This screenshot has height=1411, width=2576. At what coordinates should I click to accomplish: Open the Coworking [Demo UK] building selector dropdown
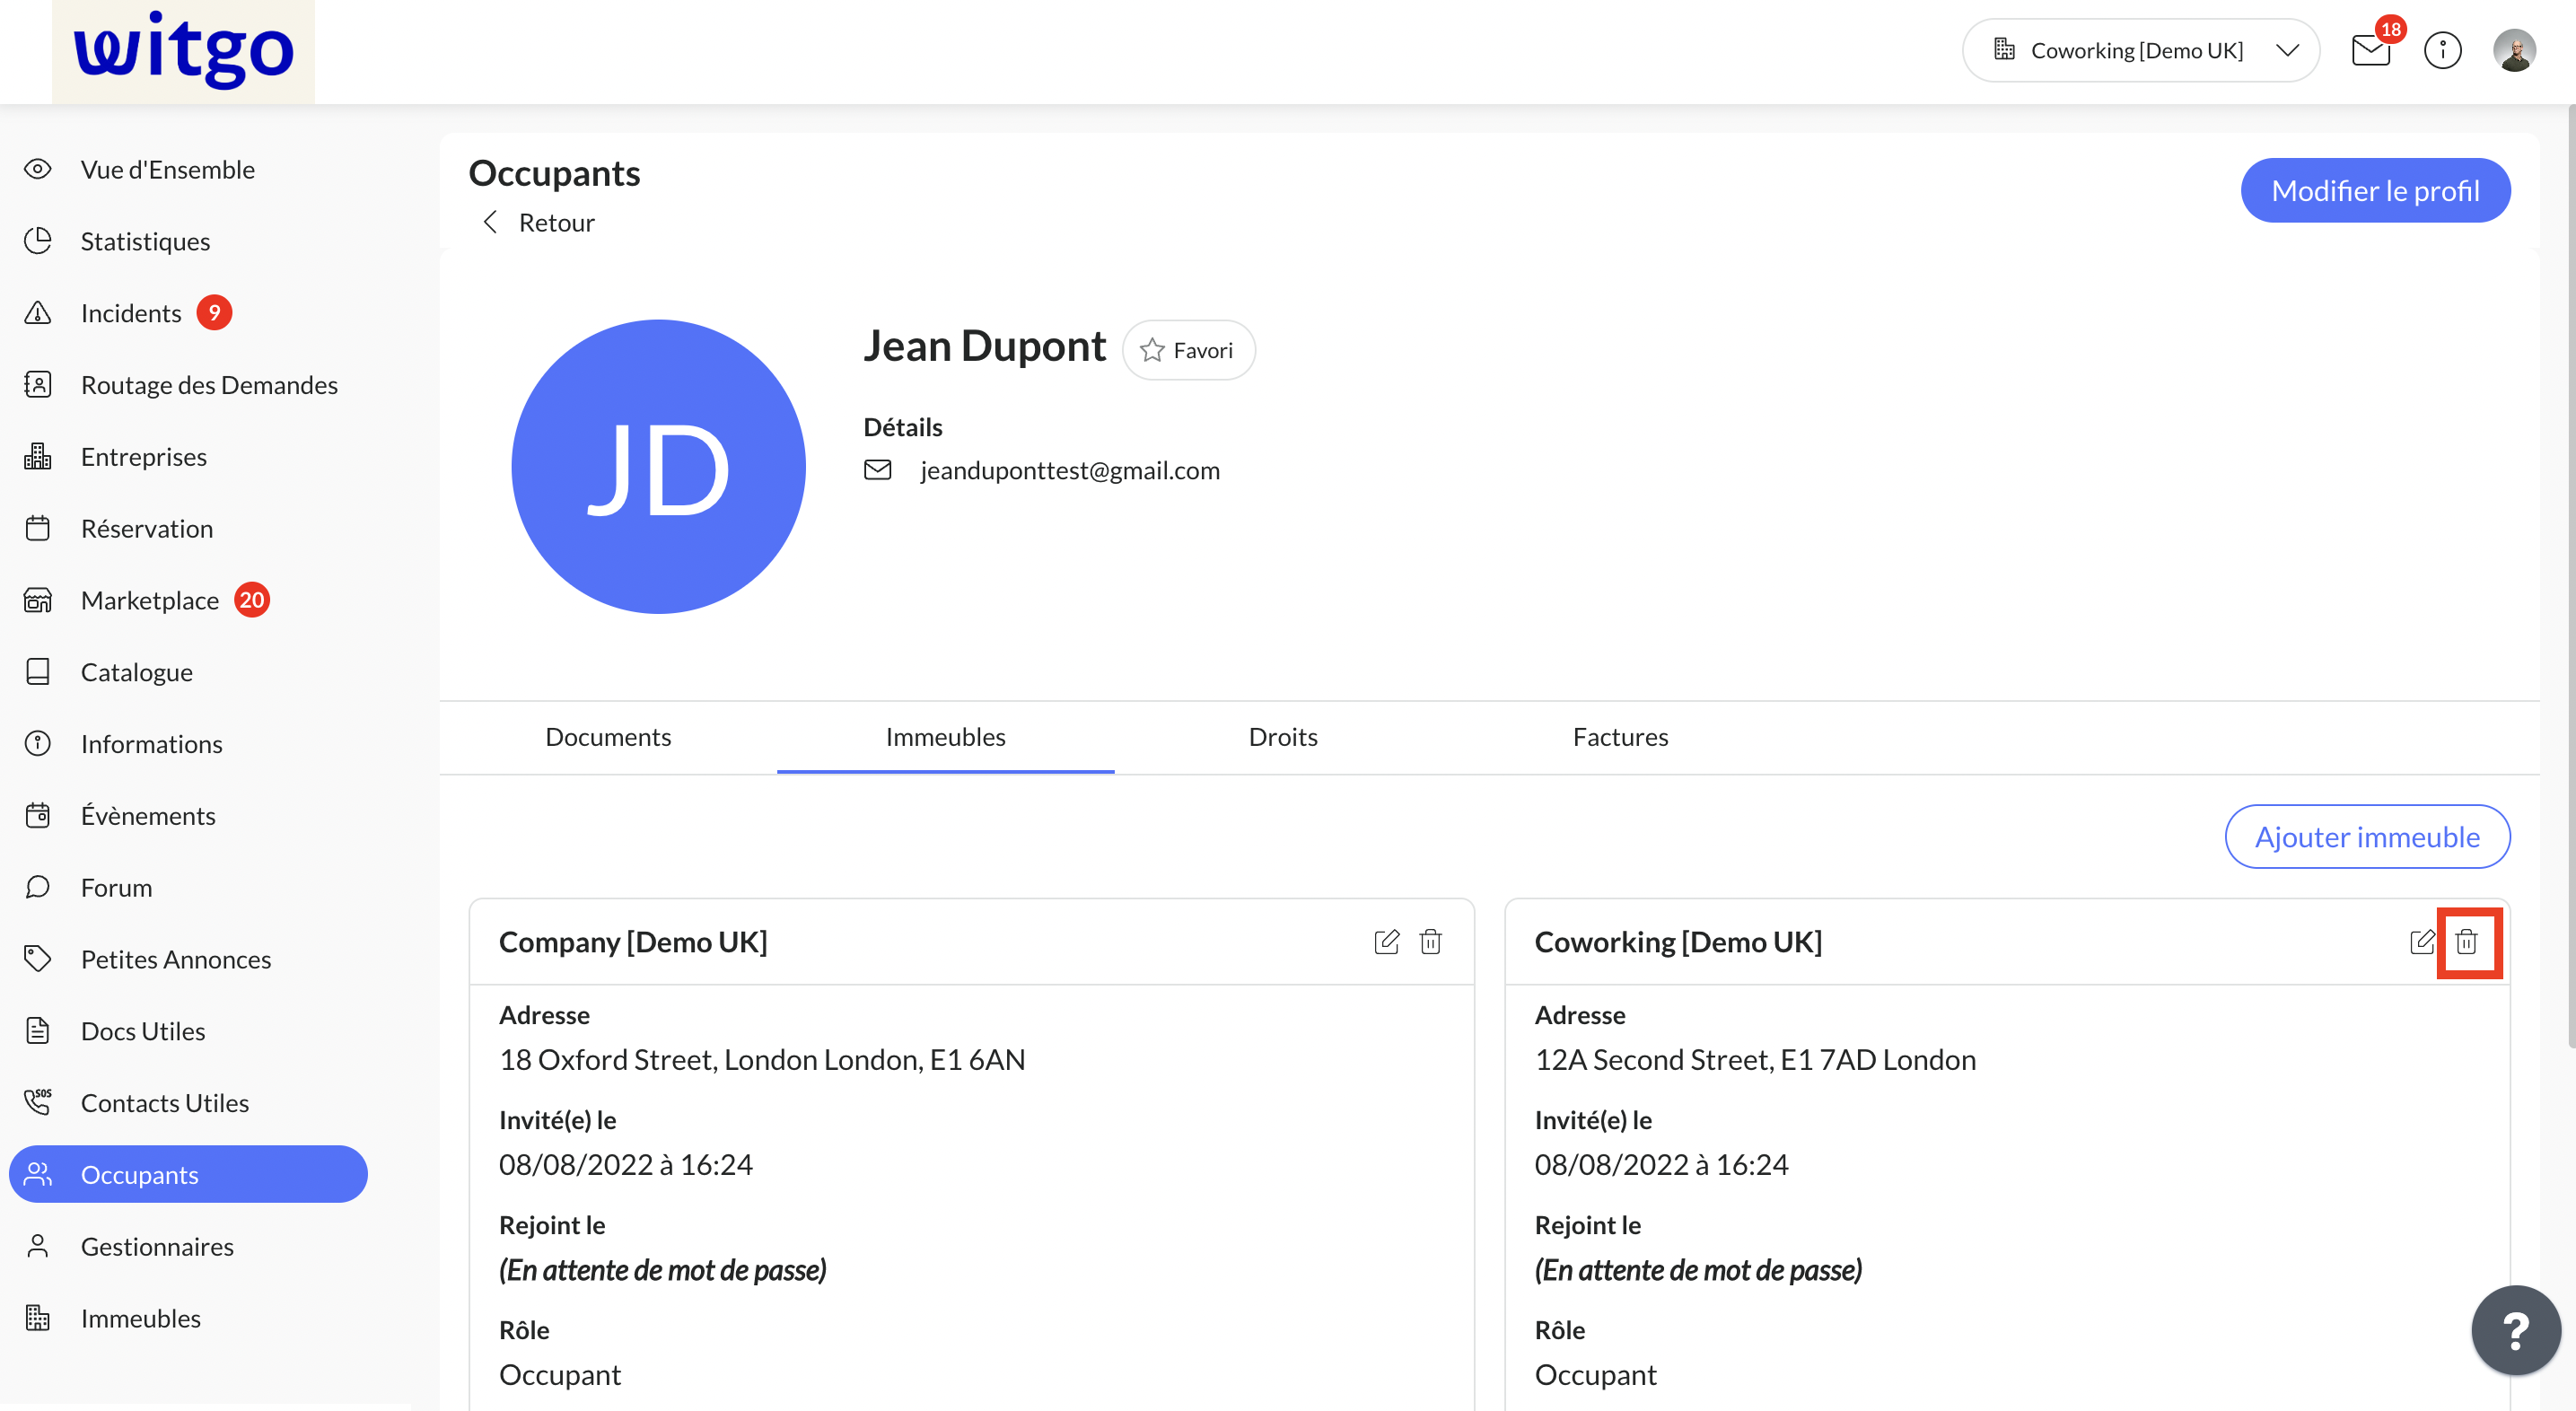(x=2141, y=50)
